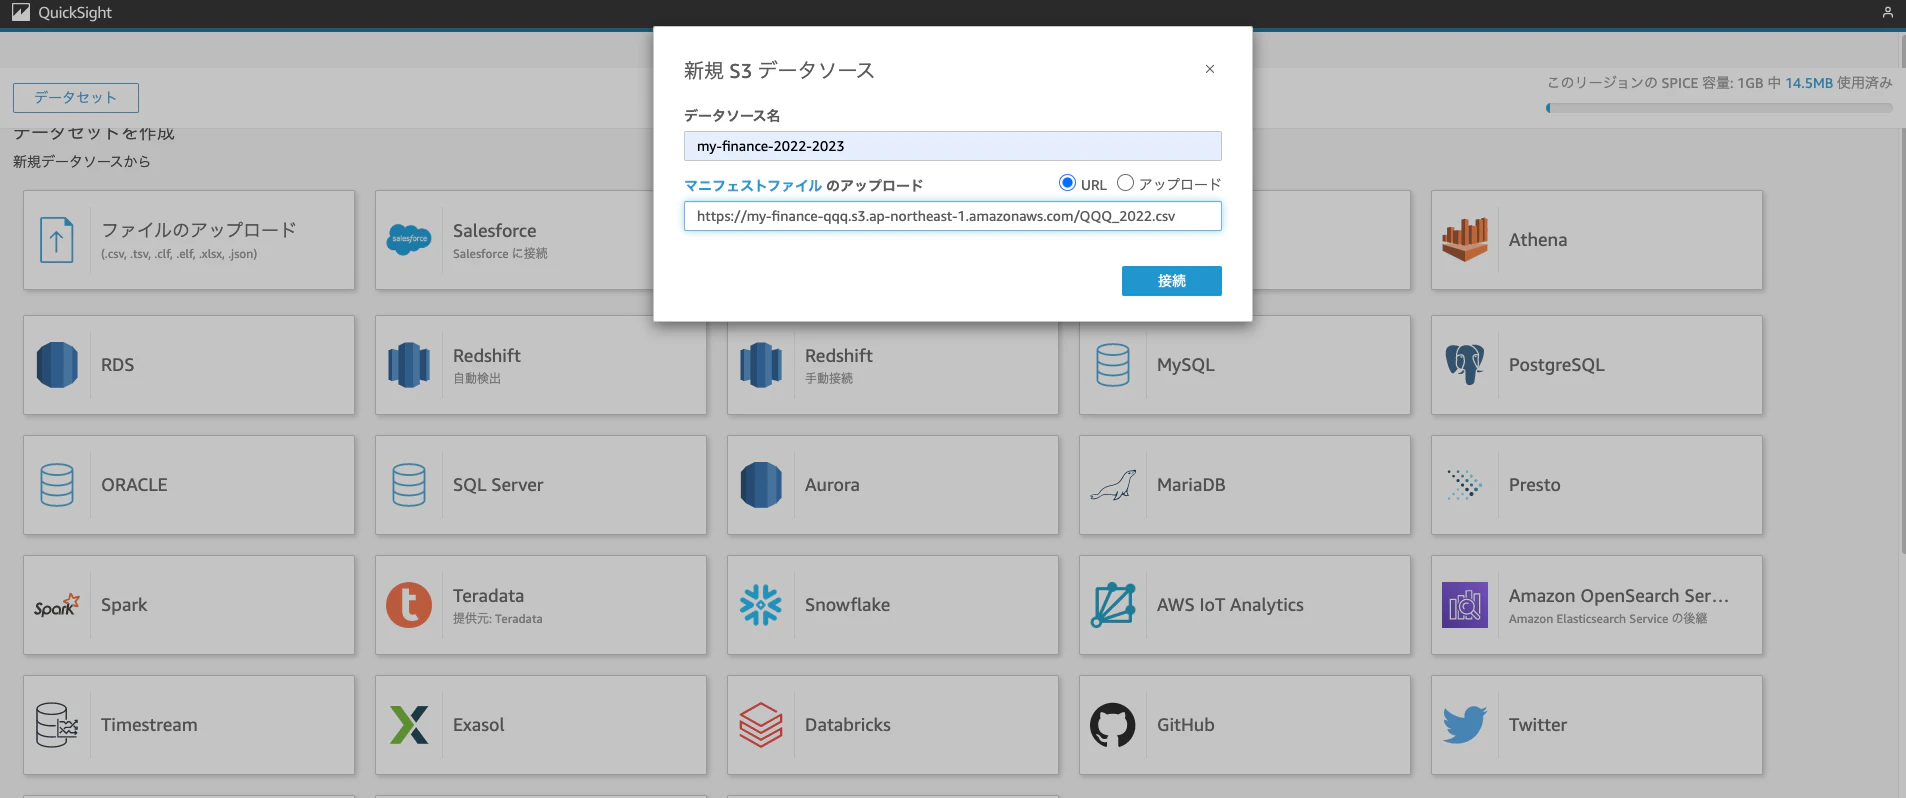Select the Presto card label
This screenshot has width=1906, height=798.
click(1535, 485)
